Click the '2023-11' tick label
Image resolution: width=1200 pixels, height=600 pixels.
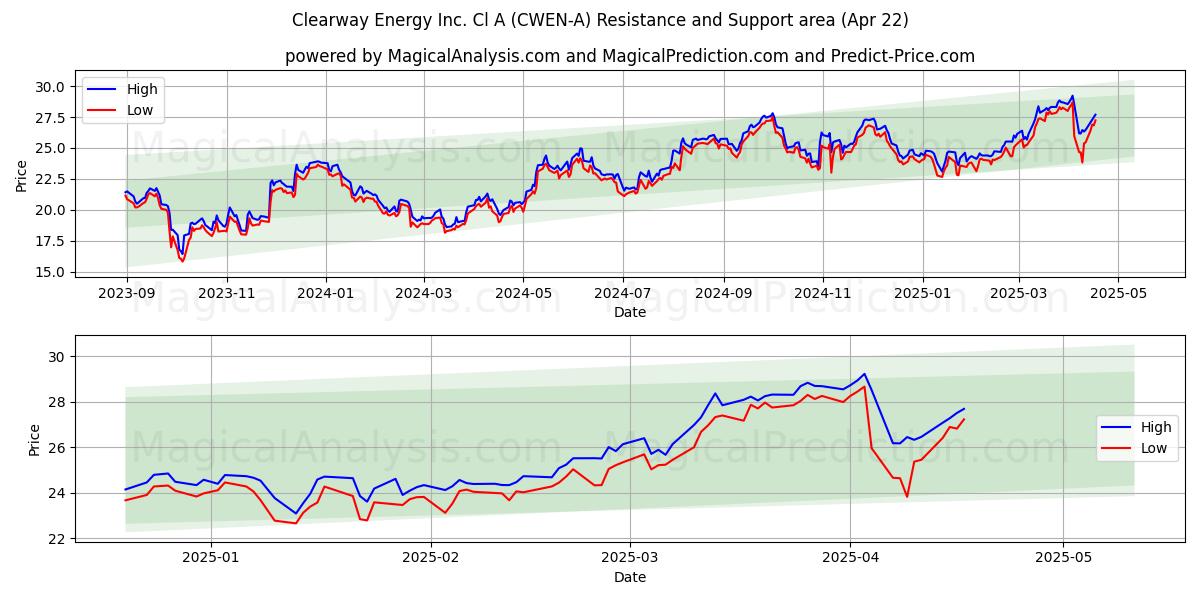[227, 294]
